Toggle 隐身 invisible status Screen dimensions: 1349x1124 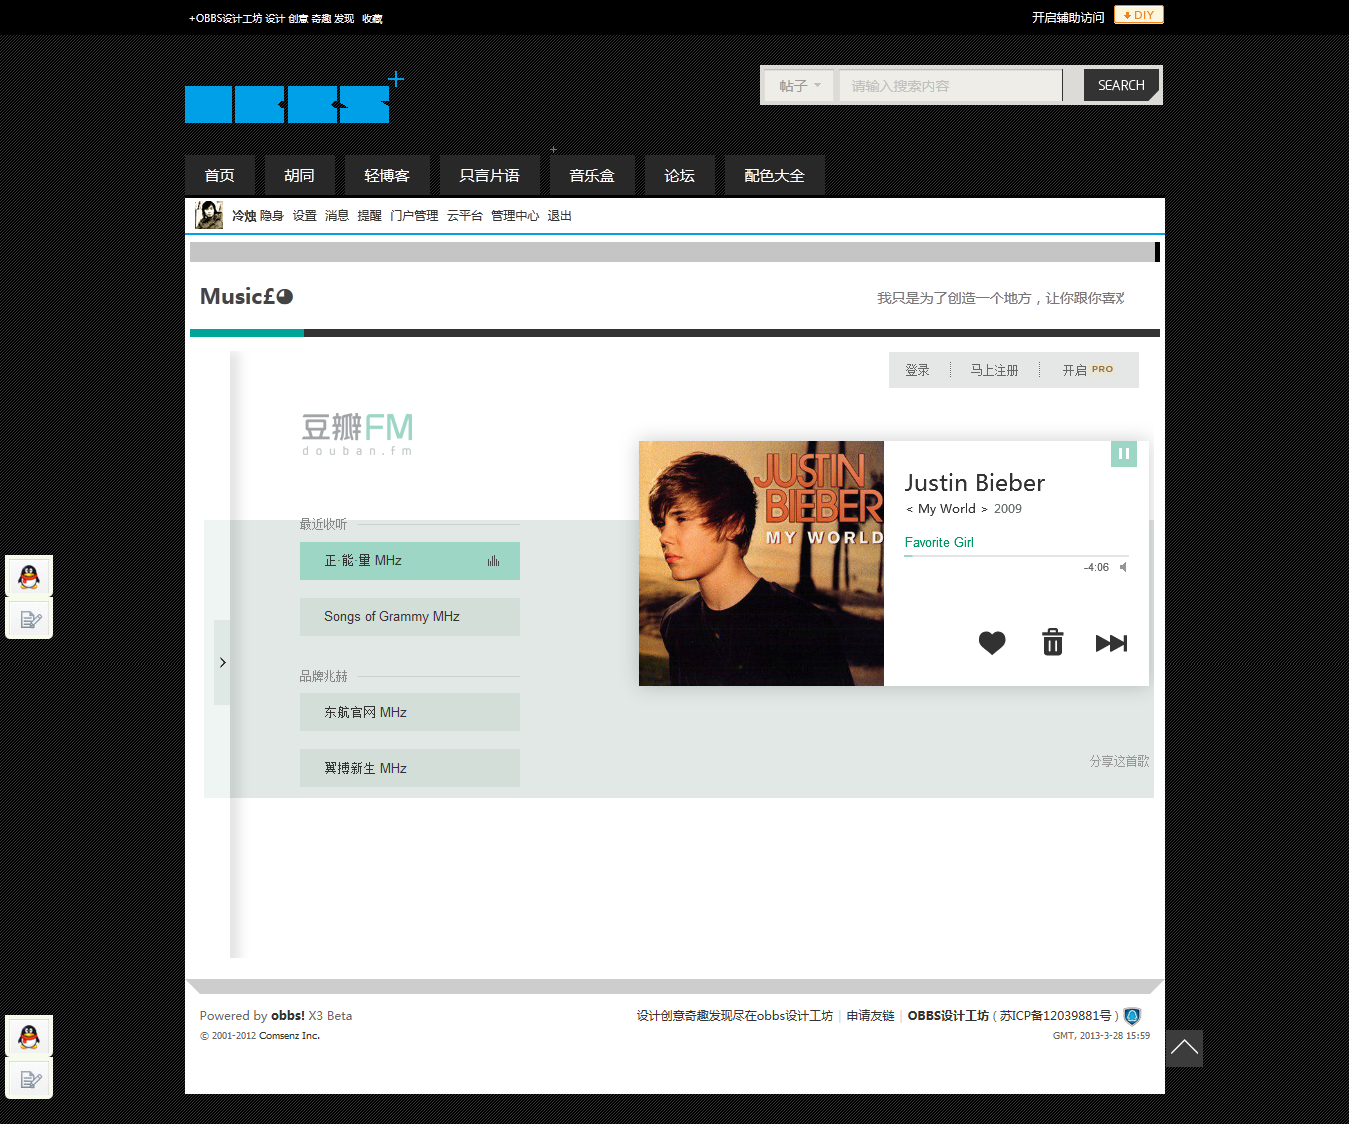[272, 216]
